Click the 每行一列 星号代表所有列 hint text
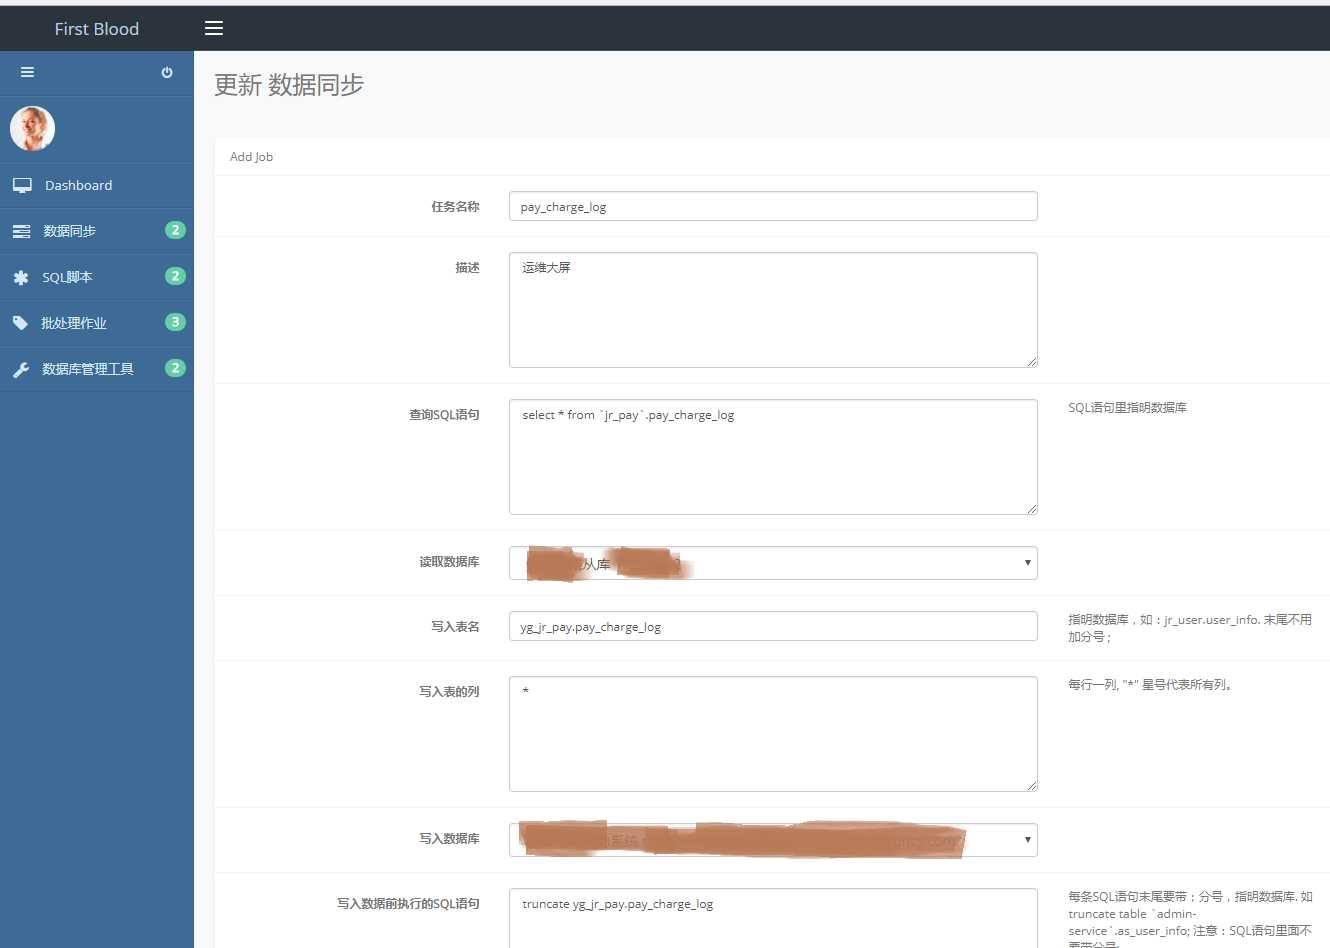Image resolution: width=1330 pixels, height=948 pixels. click(1150, 685)
